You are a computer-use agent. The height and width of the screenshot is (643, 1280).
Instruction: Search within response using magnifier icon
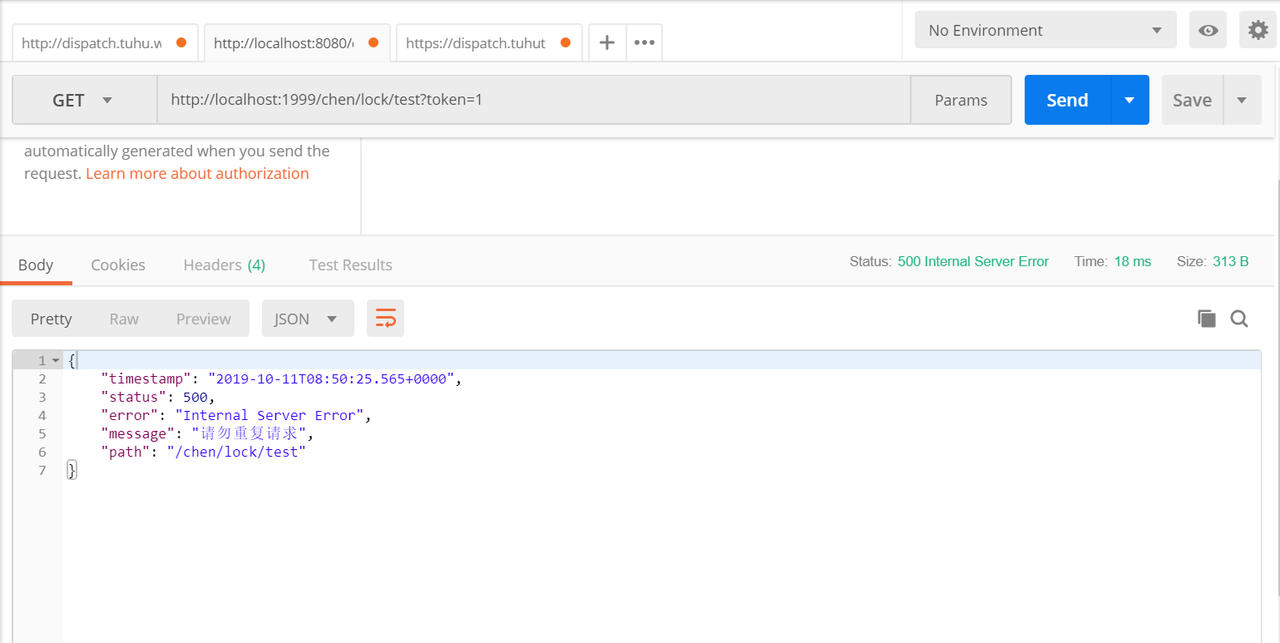1239,318
